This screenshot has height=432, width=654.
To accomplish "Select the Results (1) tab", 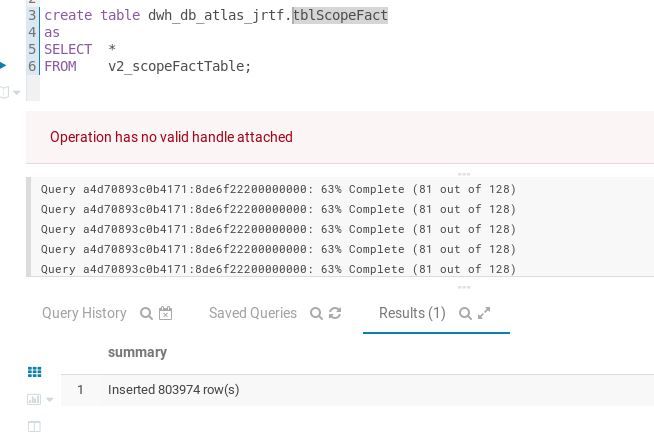I will click(x=411, y=313).
